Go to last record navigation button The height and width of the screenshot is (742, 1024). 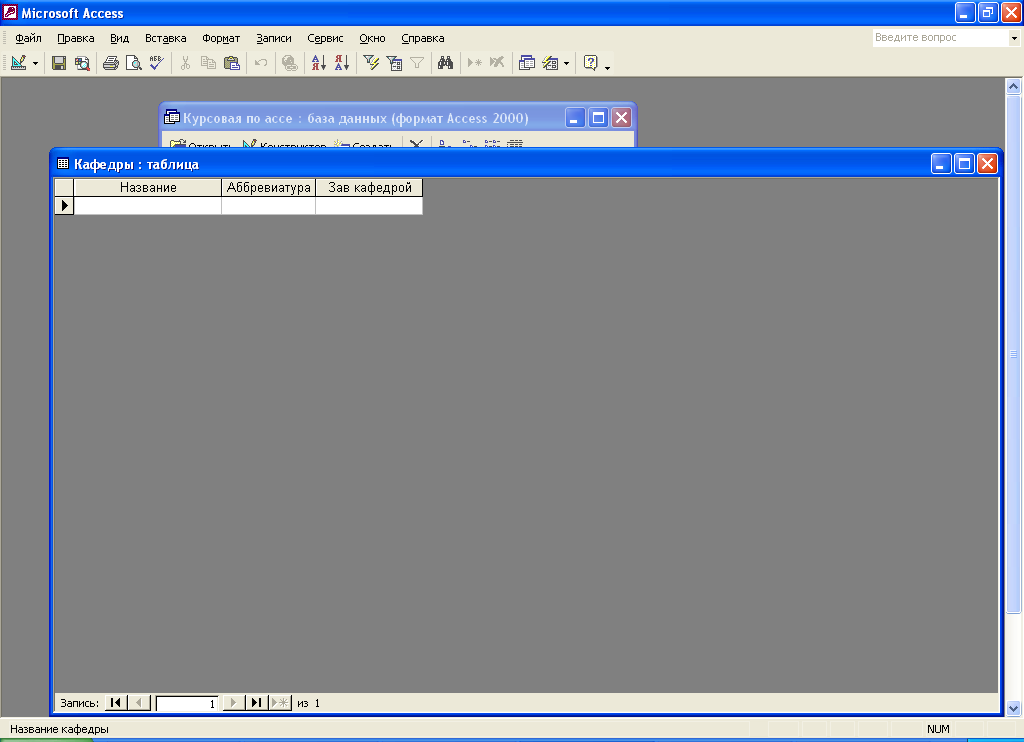tap(257, 703)
